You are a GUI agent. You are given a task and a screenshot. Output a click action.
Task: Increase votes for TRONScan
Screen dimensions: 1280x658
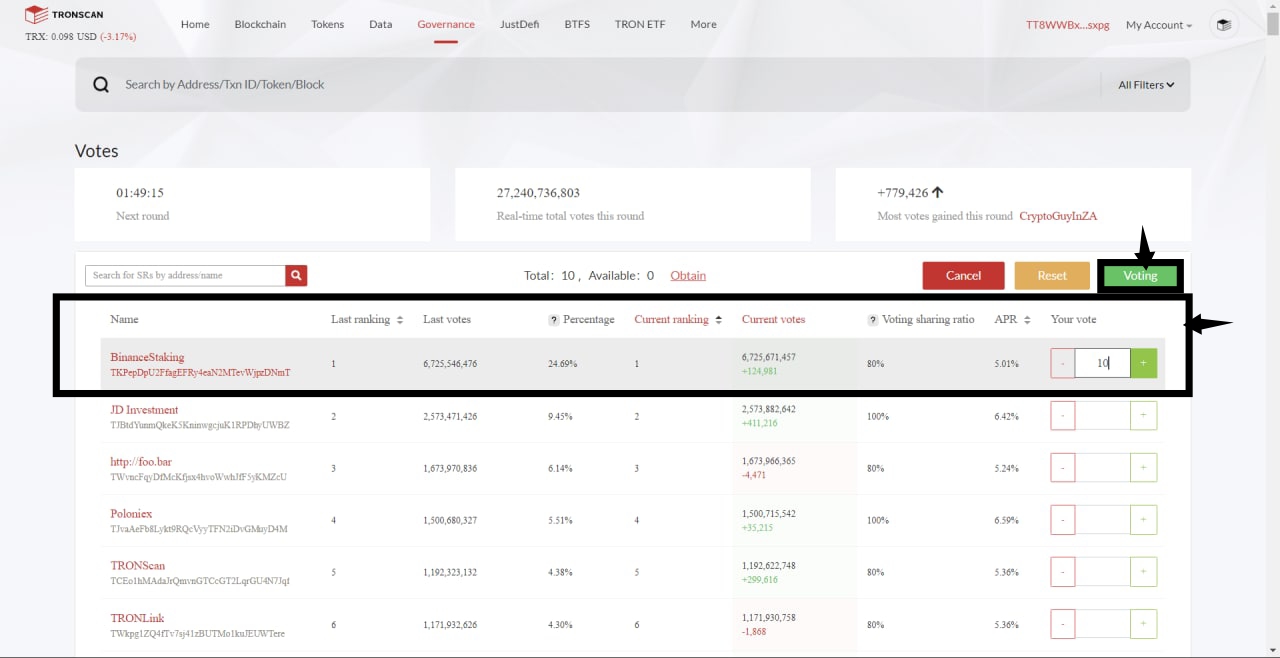pos(1144,572)
